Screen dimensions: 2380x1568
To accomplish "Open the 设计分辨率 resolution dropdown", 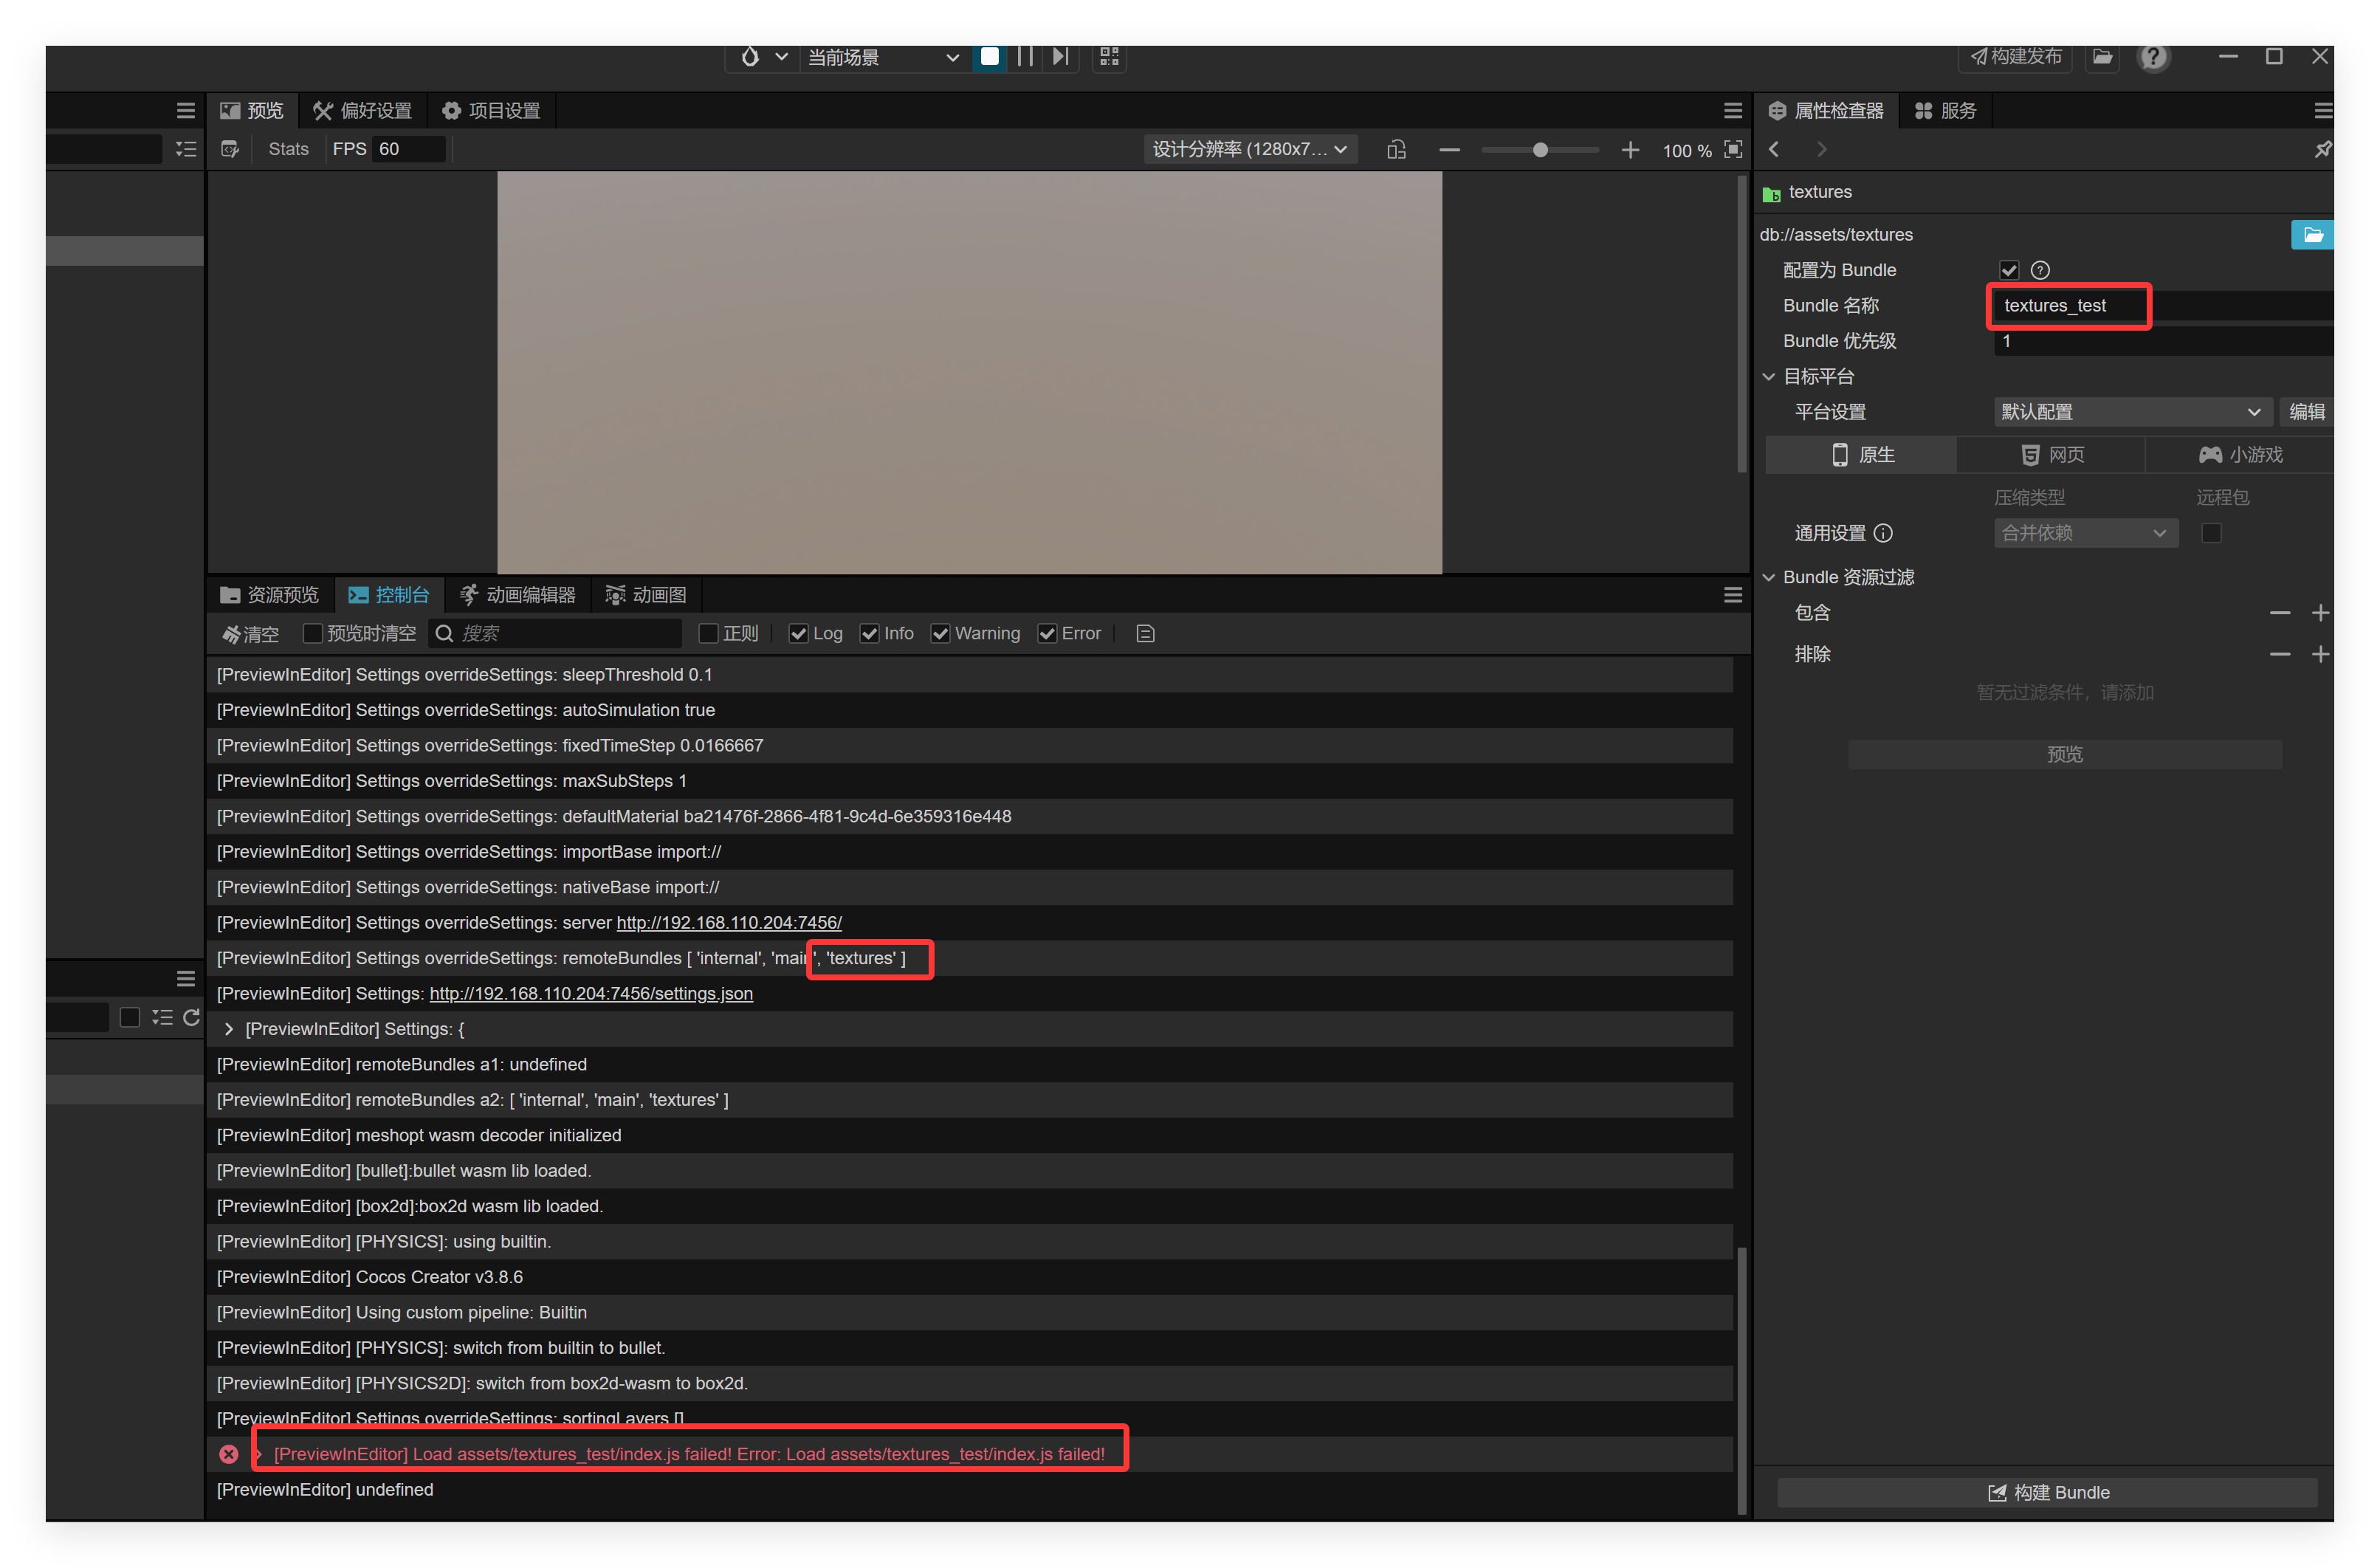I will [1250, 150].
